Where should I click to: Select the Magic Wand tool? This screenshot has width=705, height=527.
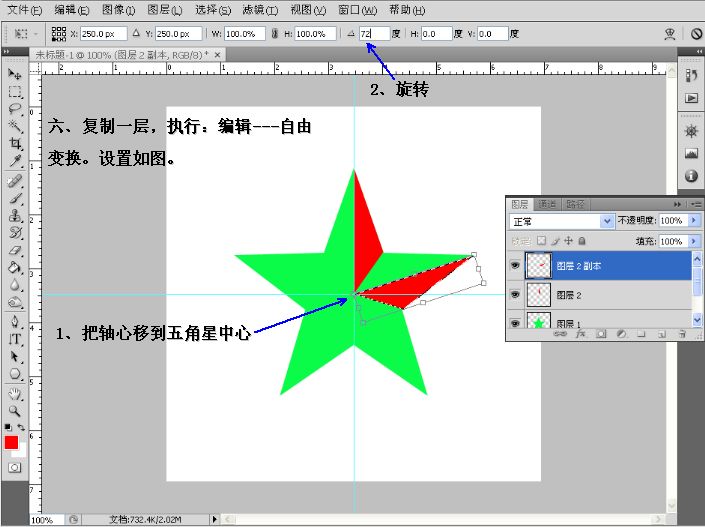(15, 126)
